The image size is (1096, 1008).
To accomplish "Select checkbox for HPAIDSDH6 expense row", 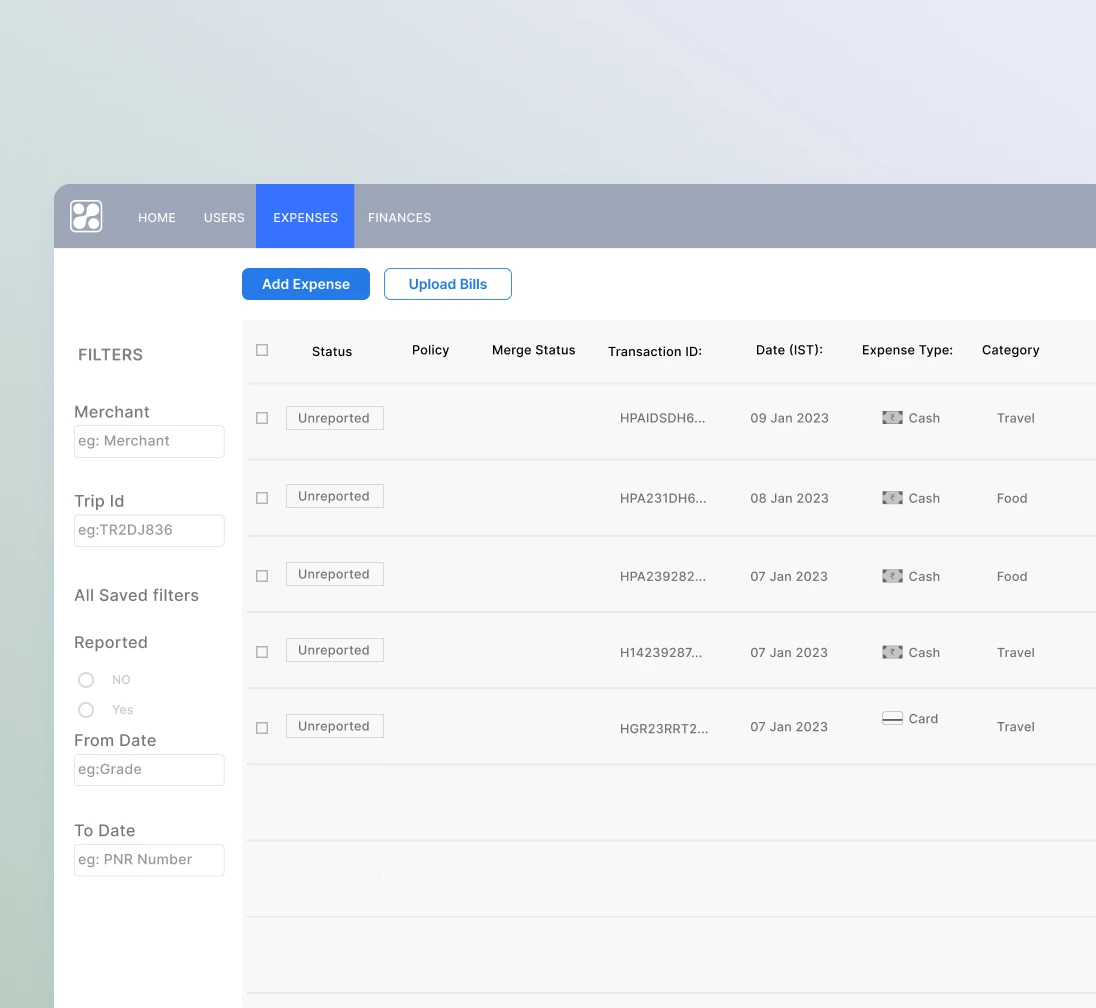I will [262, 418].
